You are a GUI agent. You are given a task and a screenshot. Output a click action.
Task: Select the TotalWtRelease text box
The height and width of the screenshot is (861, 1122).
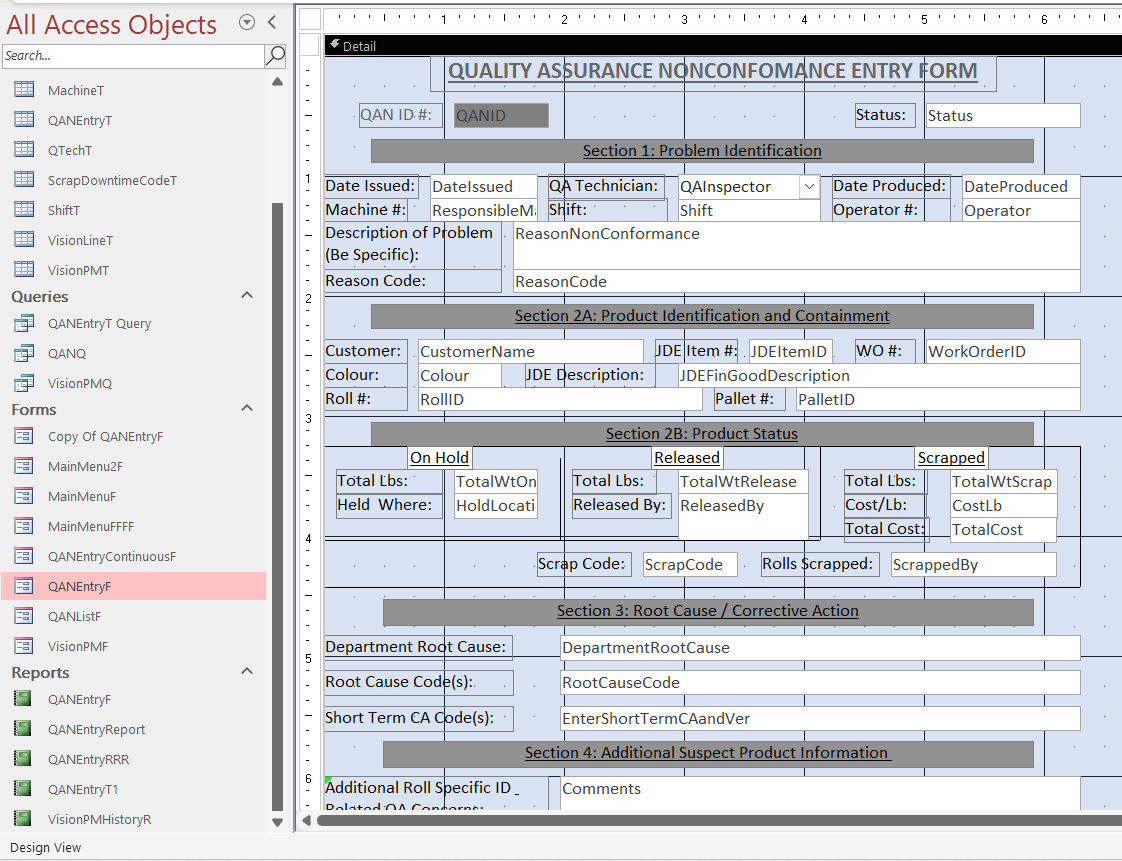743,481
